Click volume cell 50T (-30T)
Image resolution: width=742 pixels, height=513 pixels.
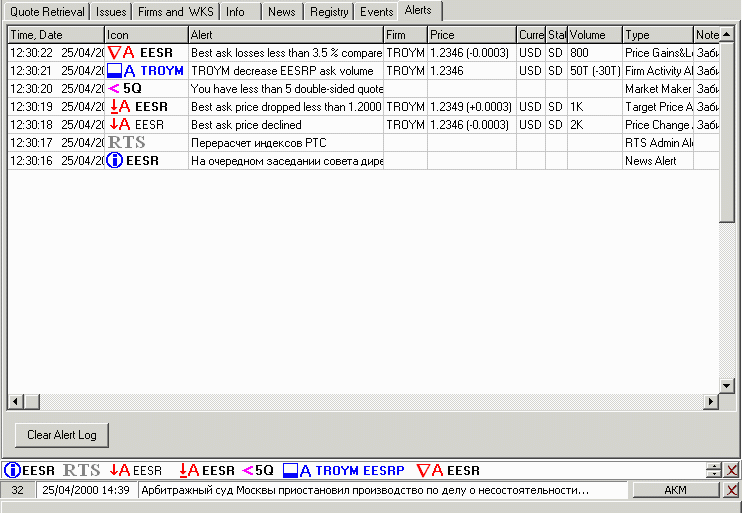click(x=595, y=71)
